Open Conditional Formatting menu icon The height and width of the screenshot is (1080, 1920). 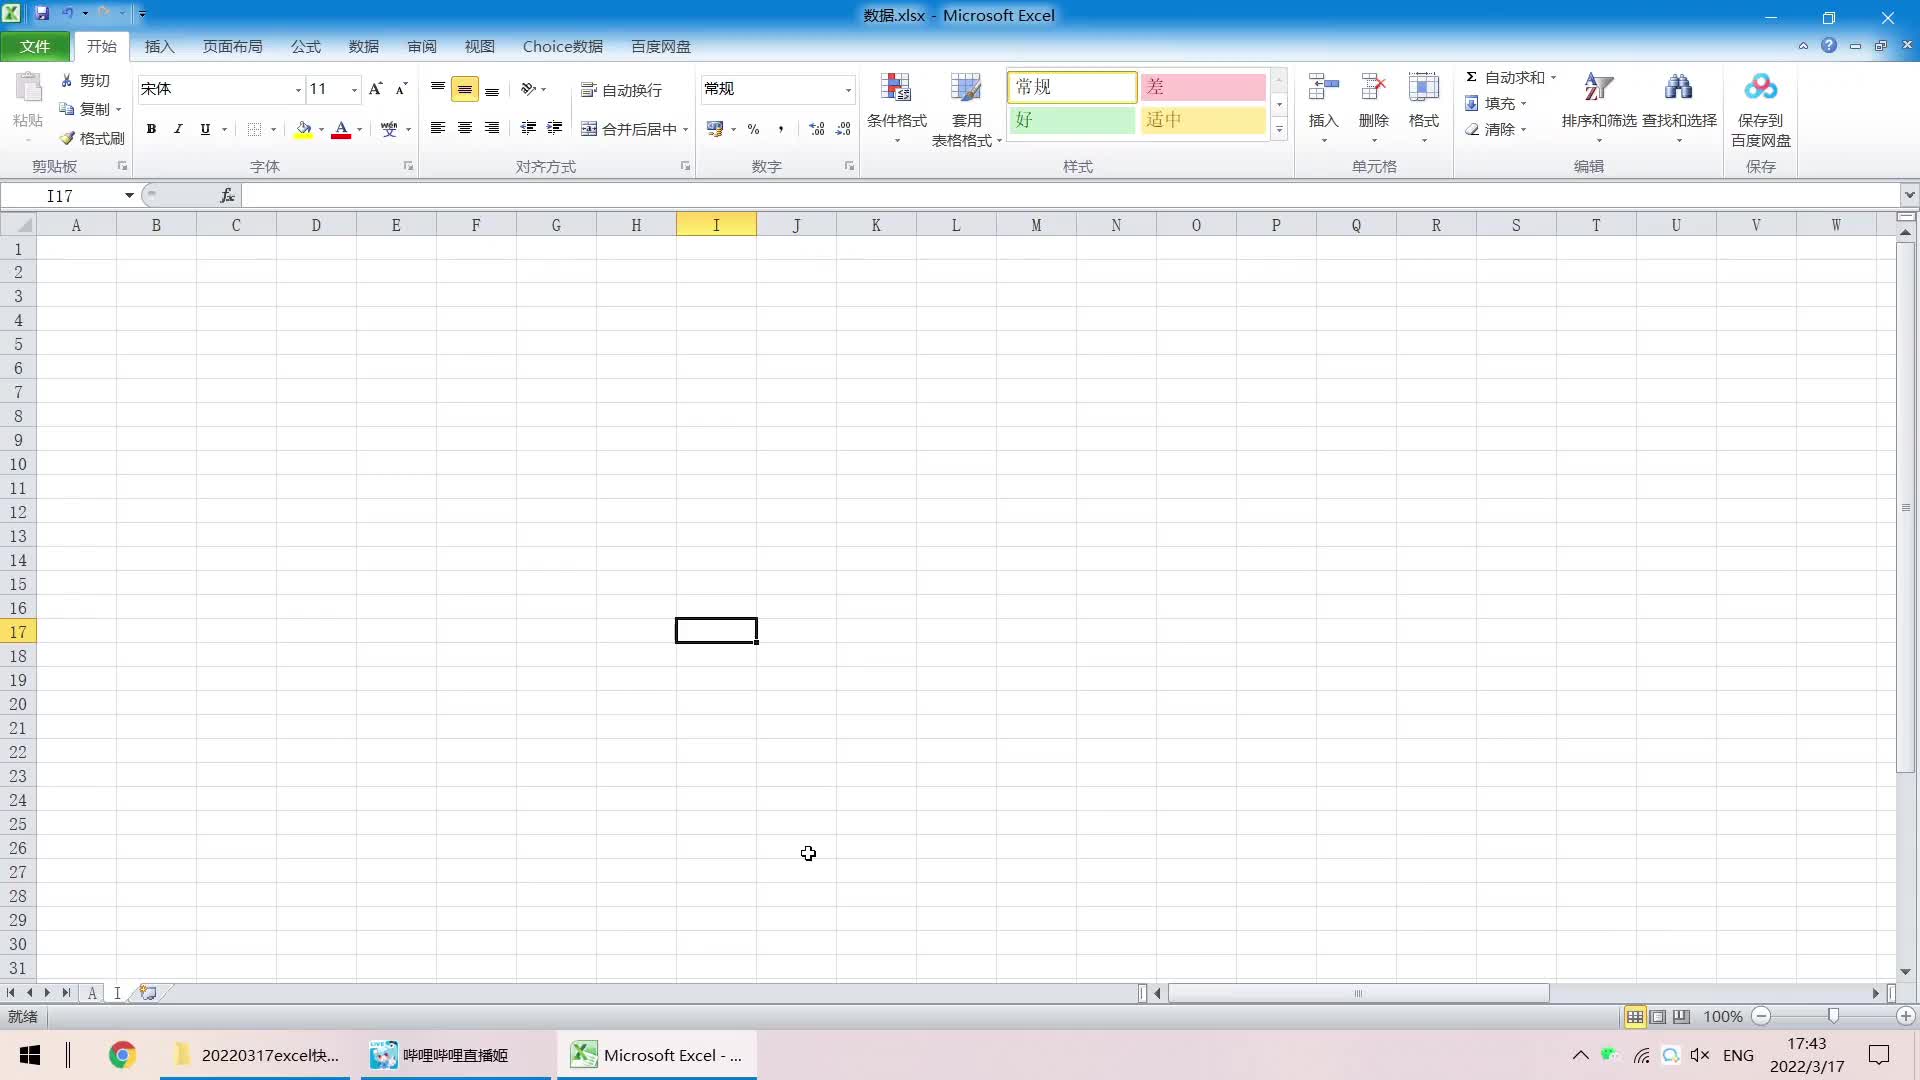click(x=896, y=90)
